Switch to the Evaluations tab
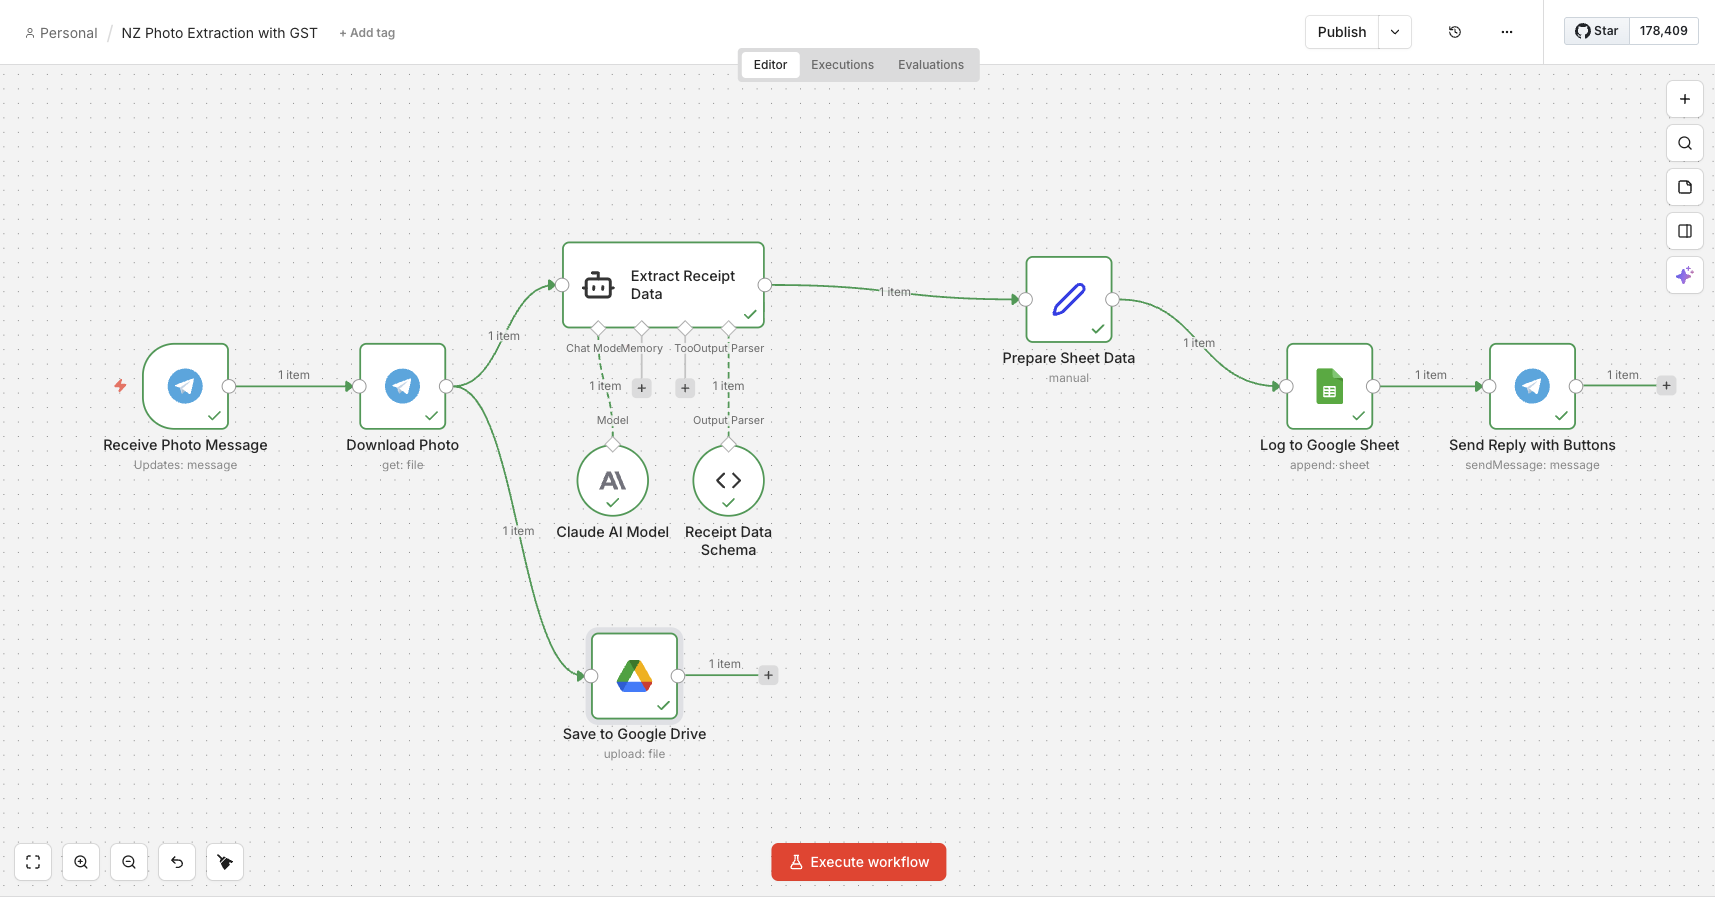Viewport: 1715px width, 899px height. 930,65
